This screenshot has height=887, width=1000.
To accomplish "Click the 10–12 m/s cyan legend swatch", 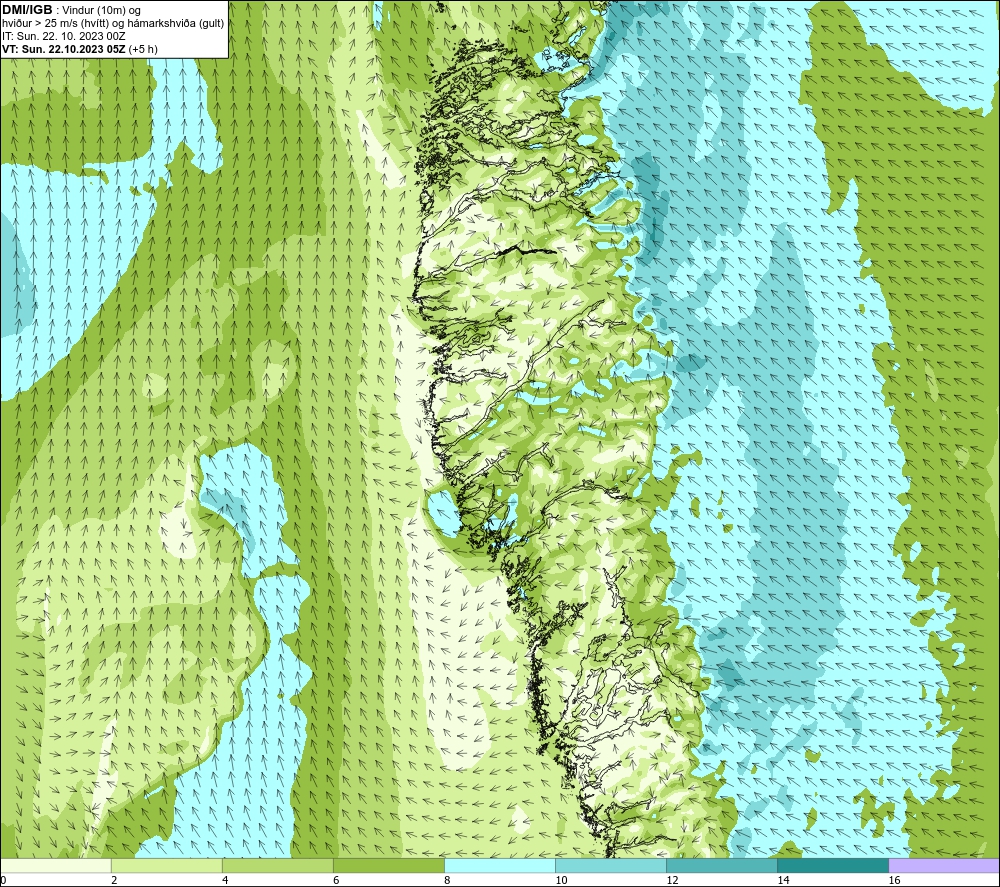I will (611, 866).
